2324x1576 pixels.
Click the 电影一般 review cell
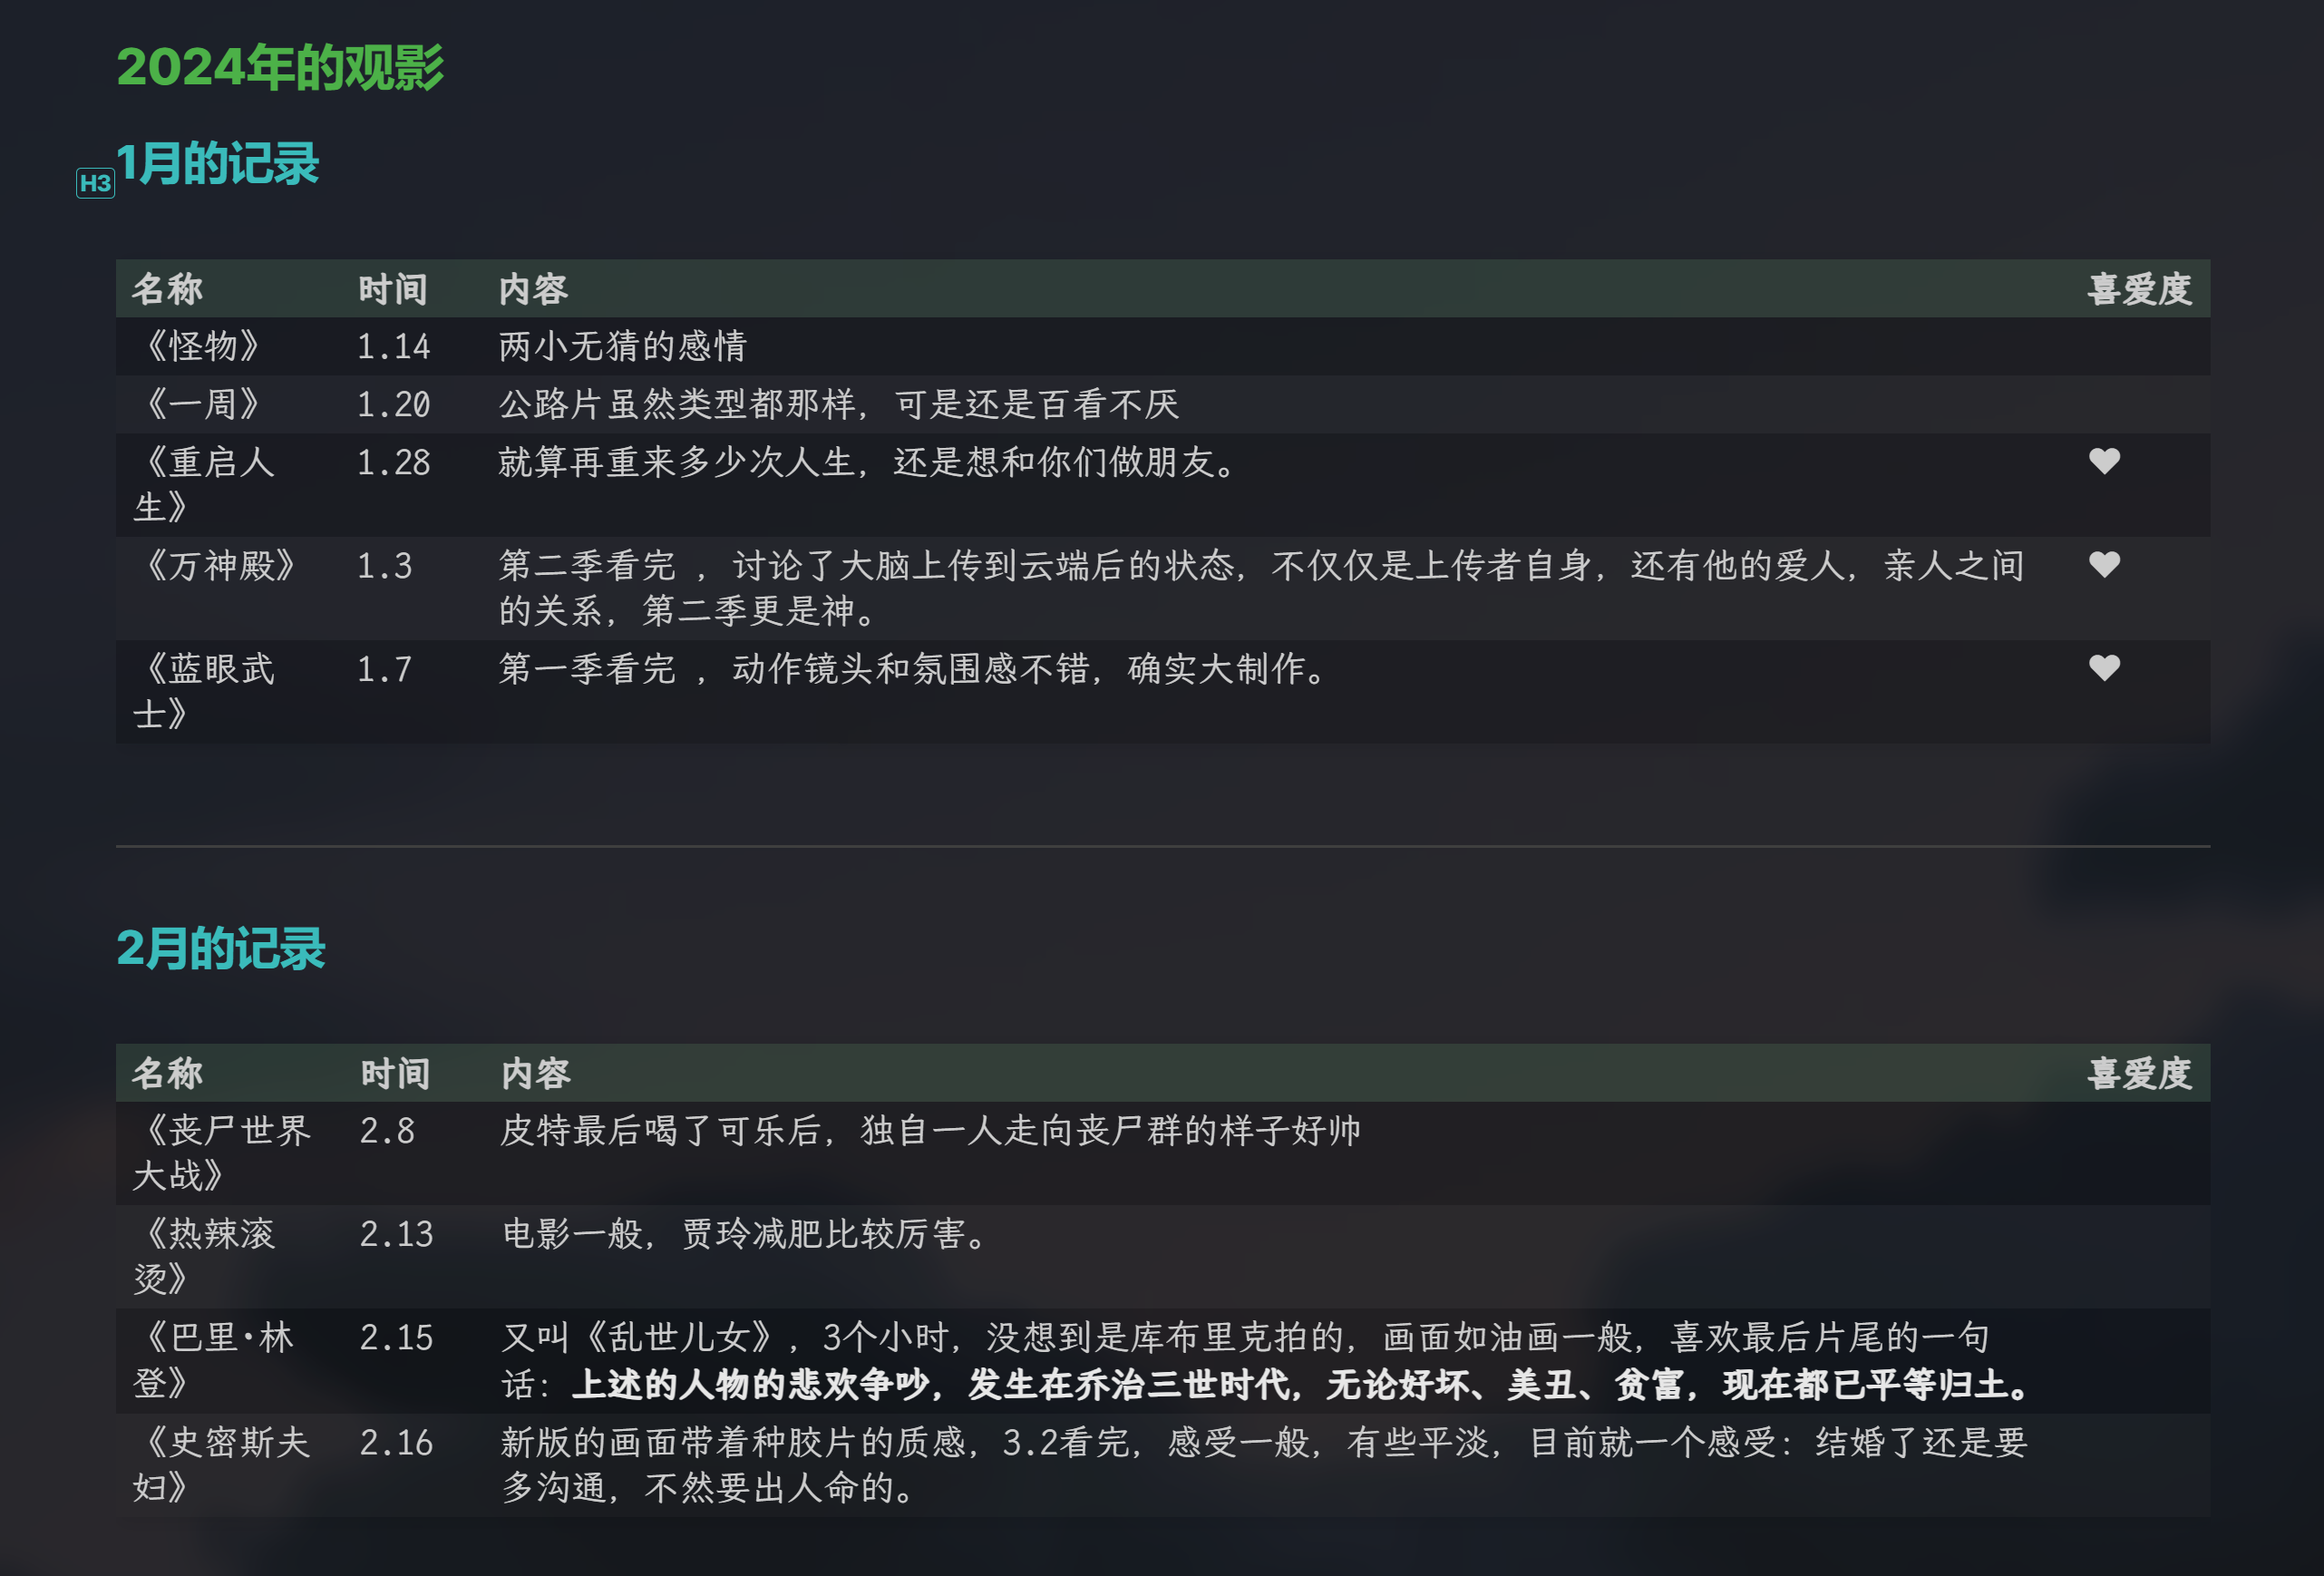(744, 1234)
